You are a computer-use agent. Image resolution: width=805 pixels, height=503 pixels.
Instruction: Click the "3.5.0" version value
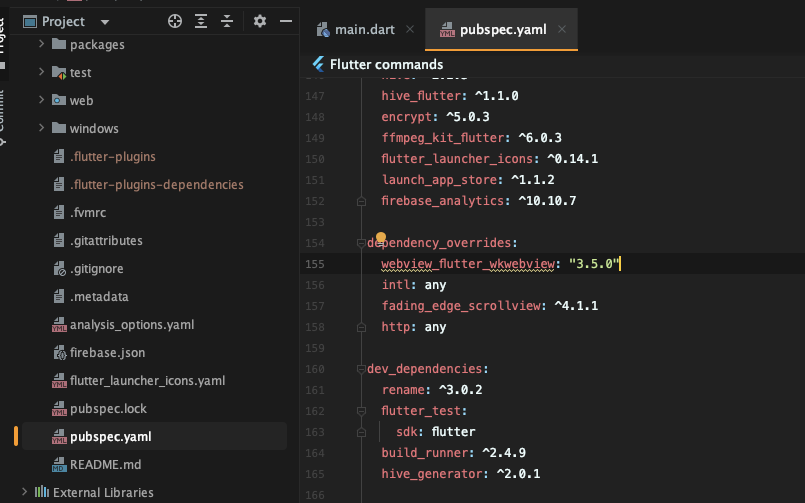pyautogui.click(x=593, y=264)
